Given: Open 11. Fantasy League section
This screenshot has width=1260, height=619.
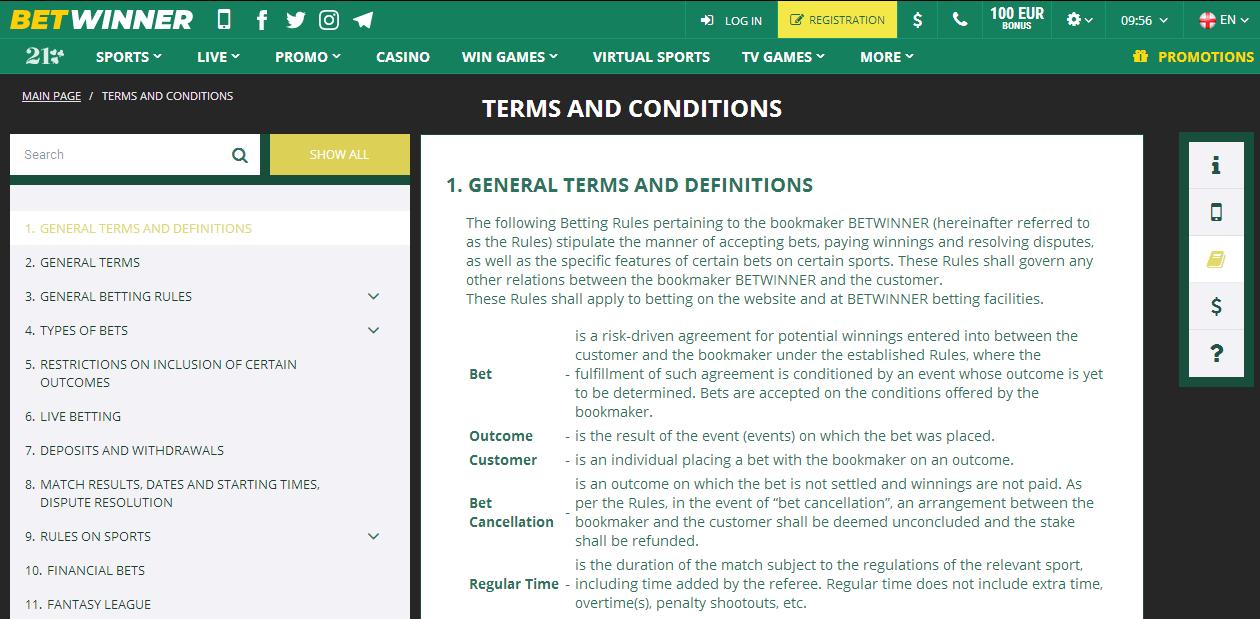Looking at the screenshot, I should pos(210,604).
